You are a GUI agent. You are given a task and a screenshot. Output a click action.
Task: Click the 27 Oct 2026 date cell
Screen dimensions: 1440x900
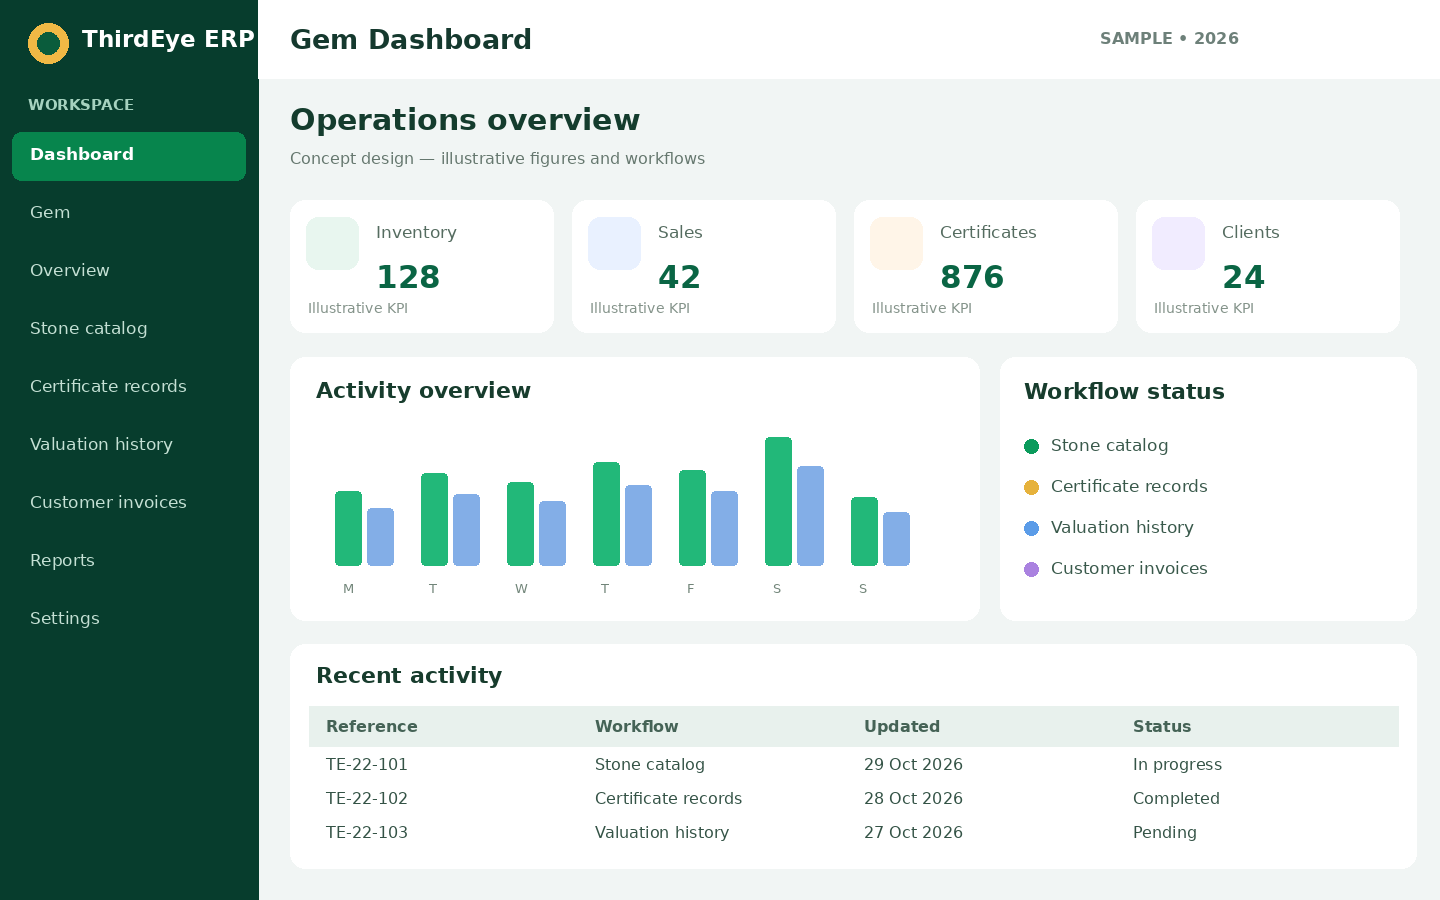coord(913,832)
